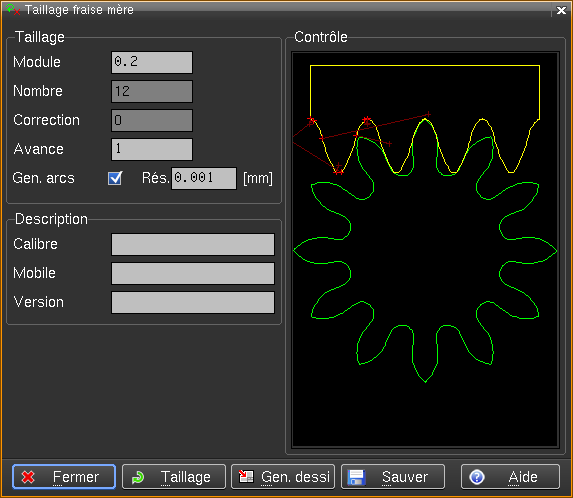573x498 pixels.
Task: Click the green arrow Taillage icon
Action: 138,477
